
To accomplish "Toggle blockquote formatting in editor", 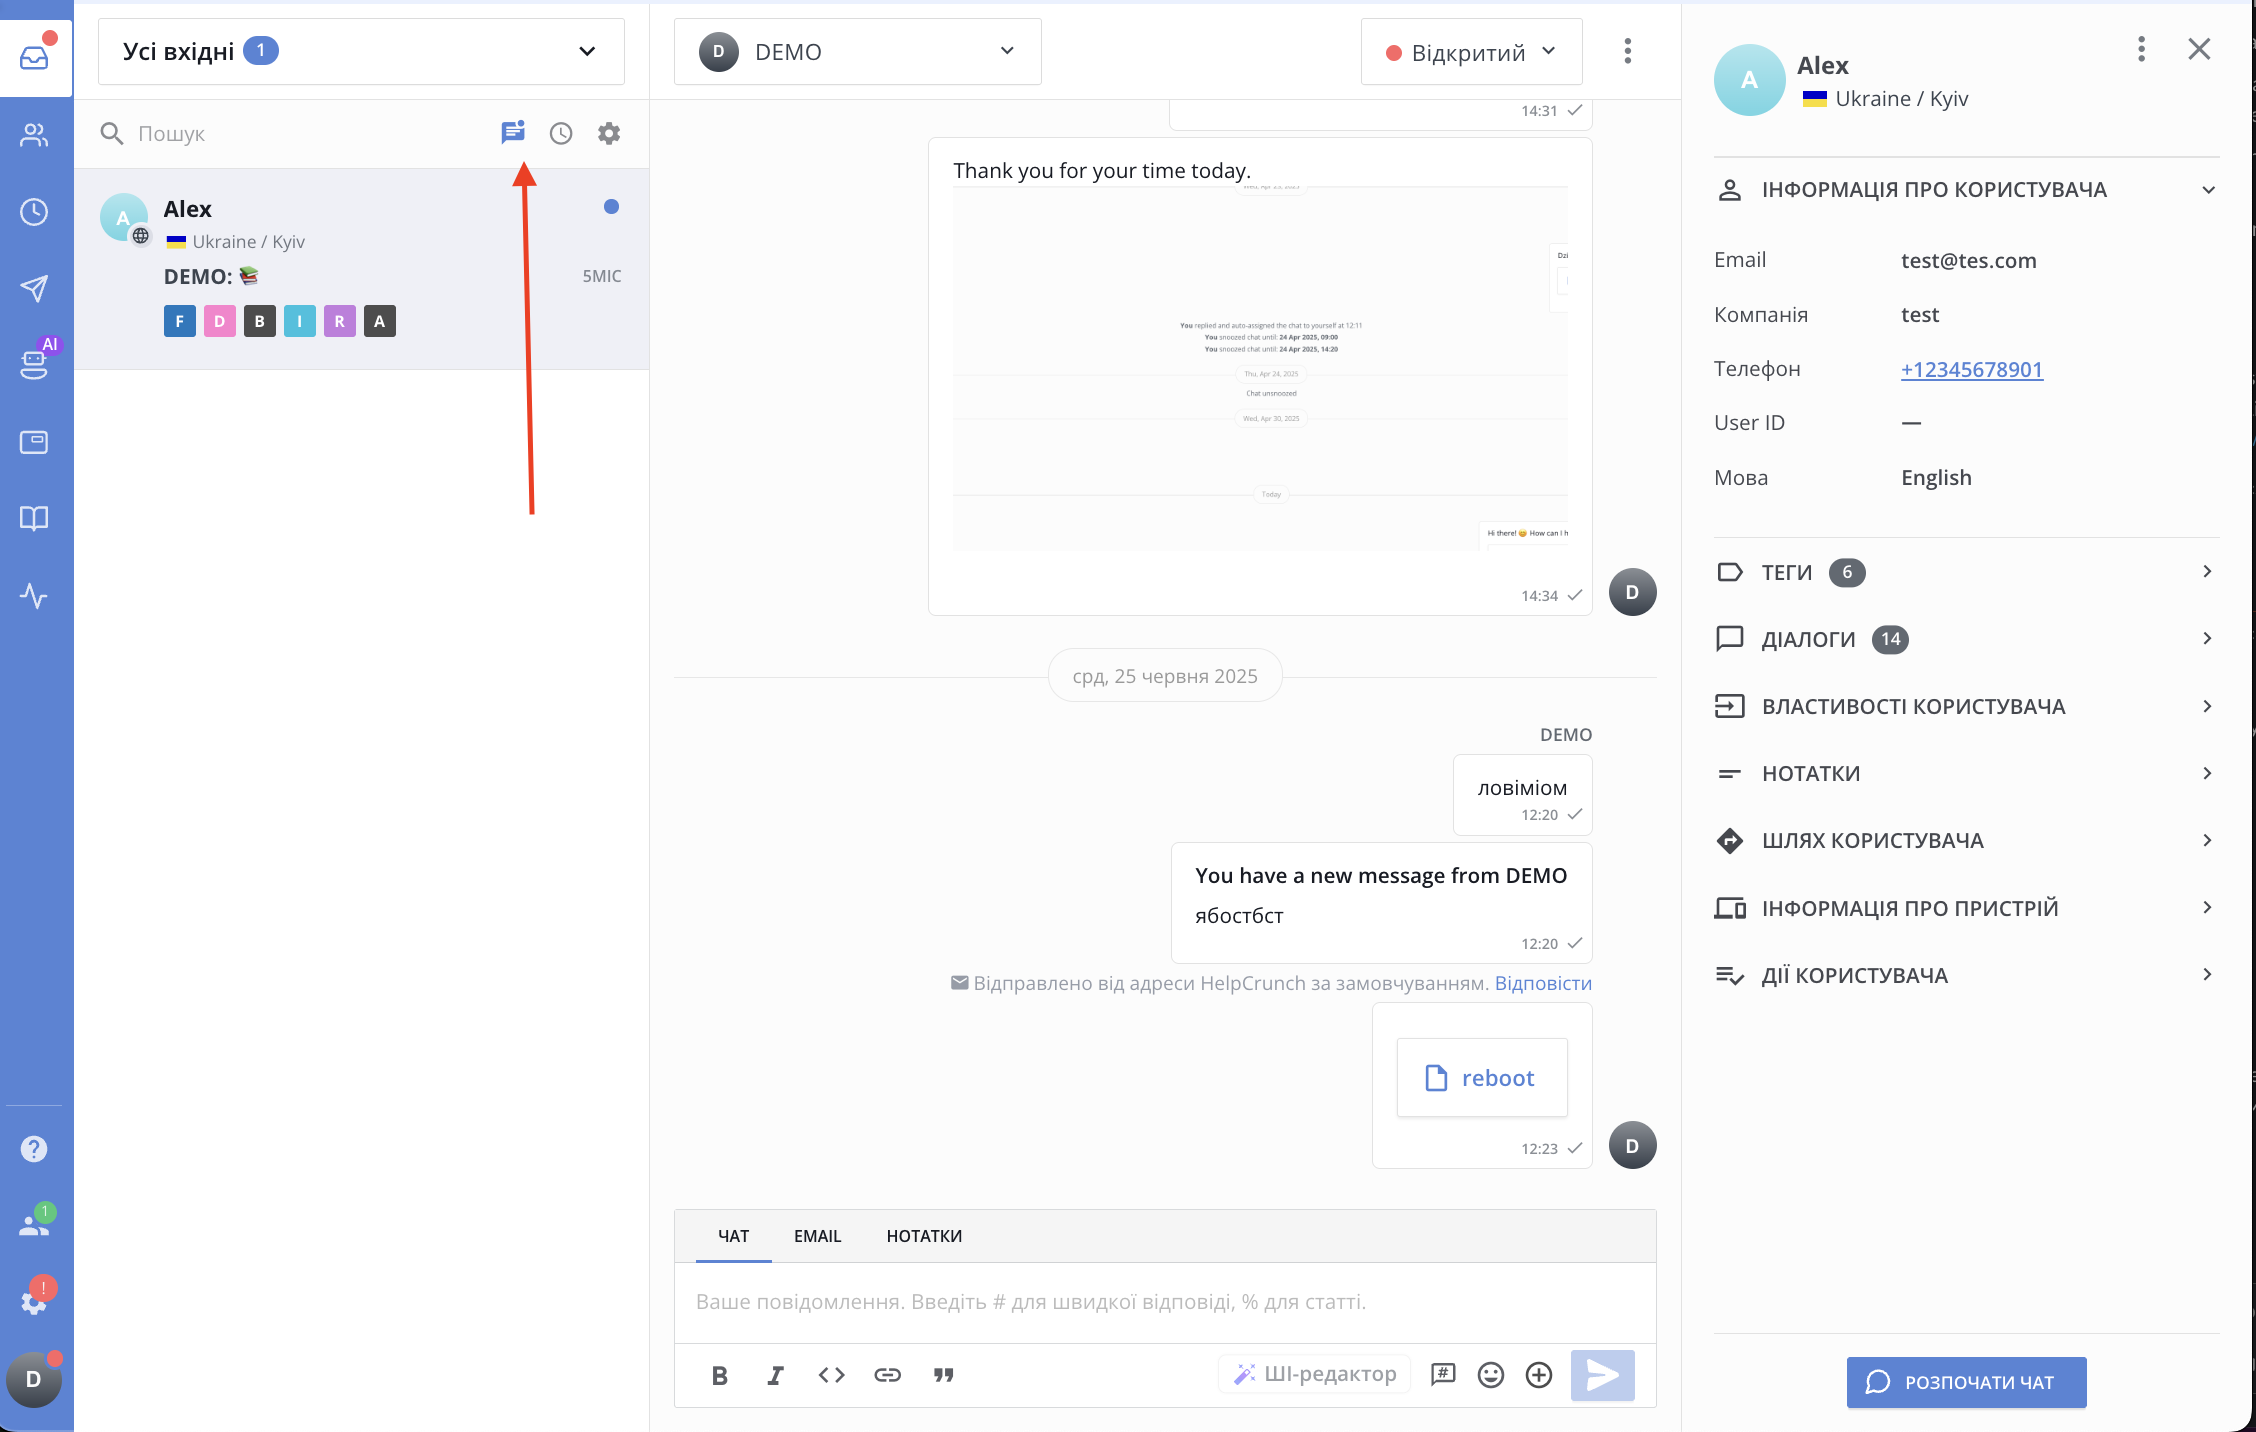I will coord(943,1375).
